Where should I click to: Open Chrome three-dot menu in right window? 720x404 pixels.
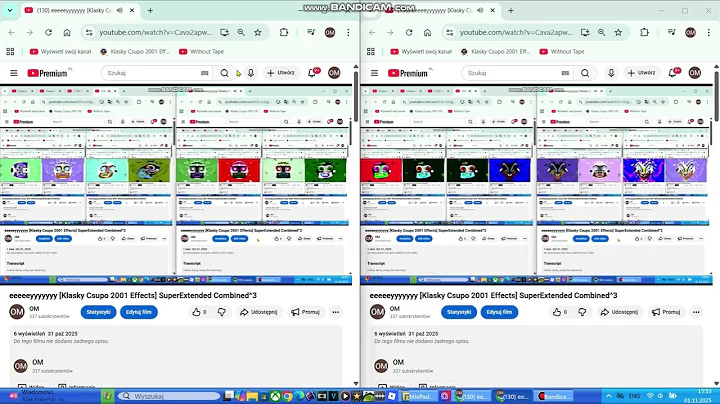709,32
